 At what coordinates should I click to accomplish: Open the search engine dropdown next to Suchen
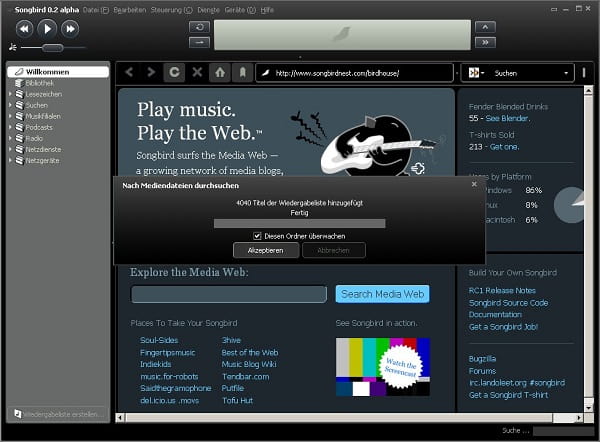tap(475, 73)
